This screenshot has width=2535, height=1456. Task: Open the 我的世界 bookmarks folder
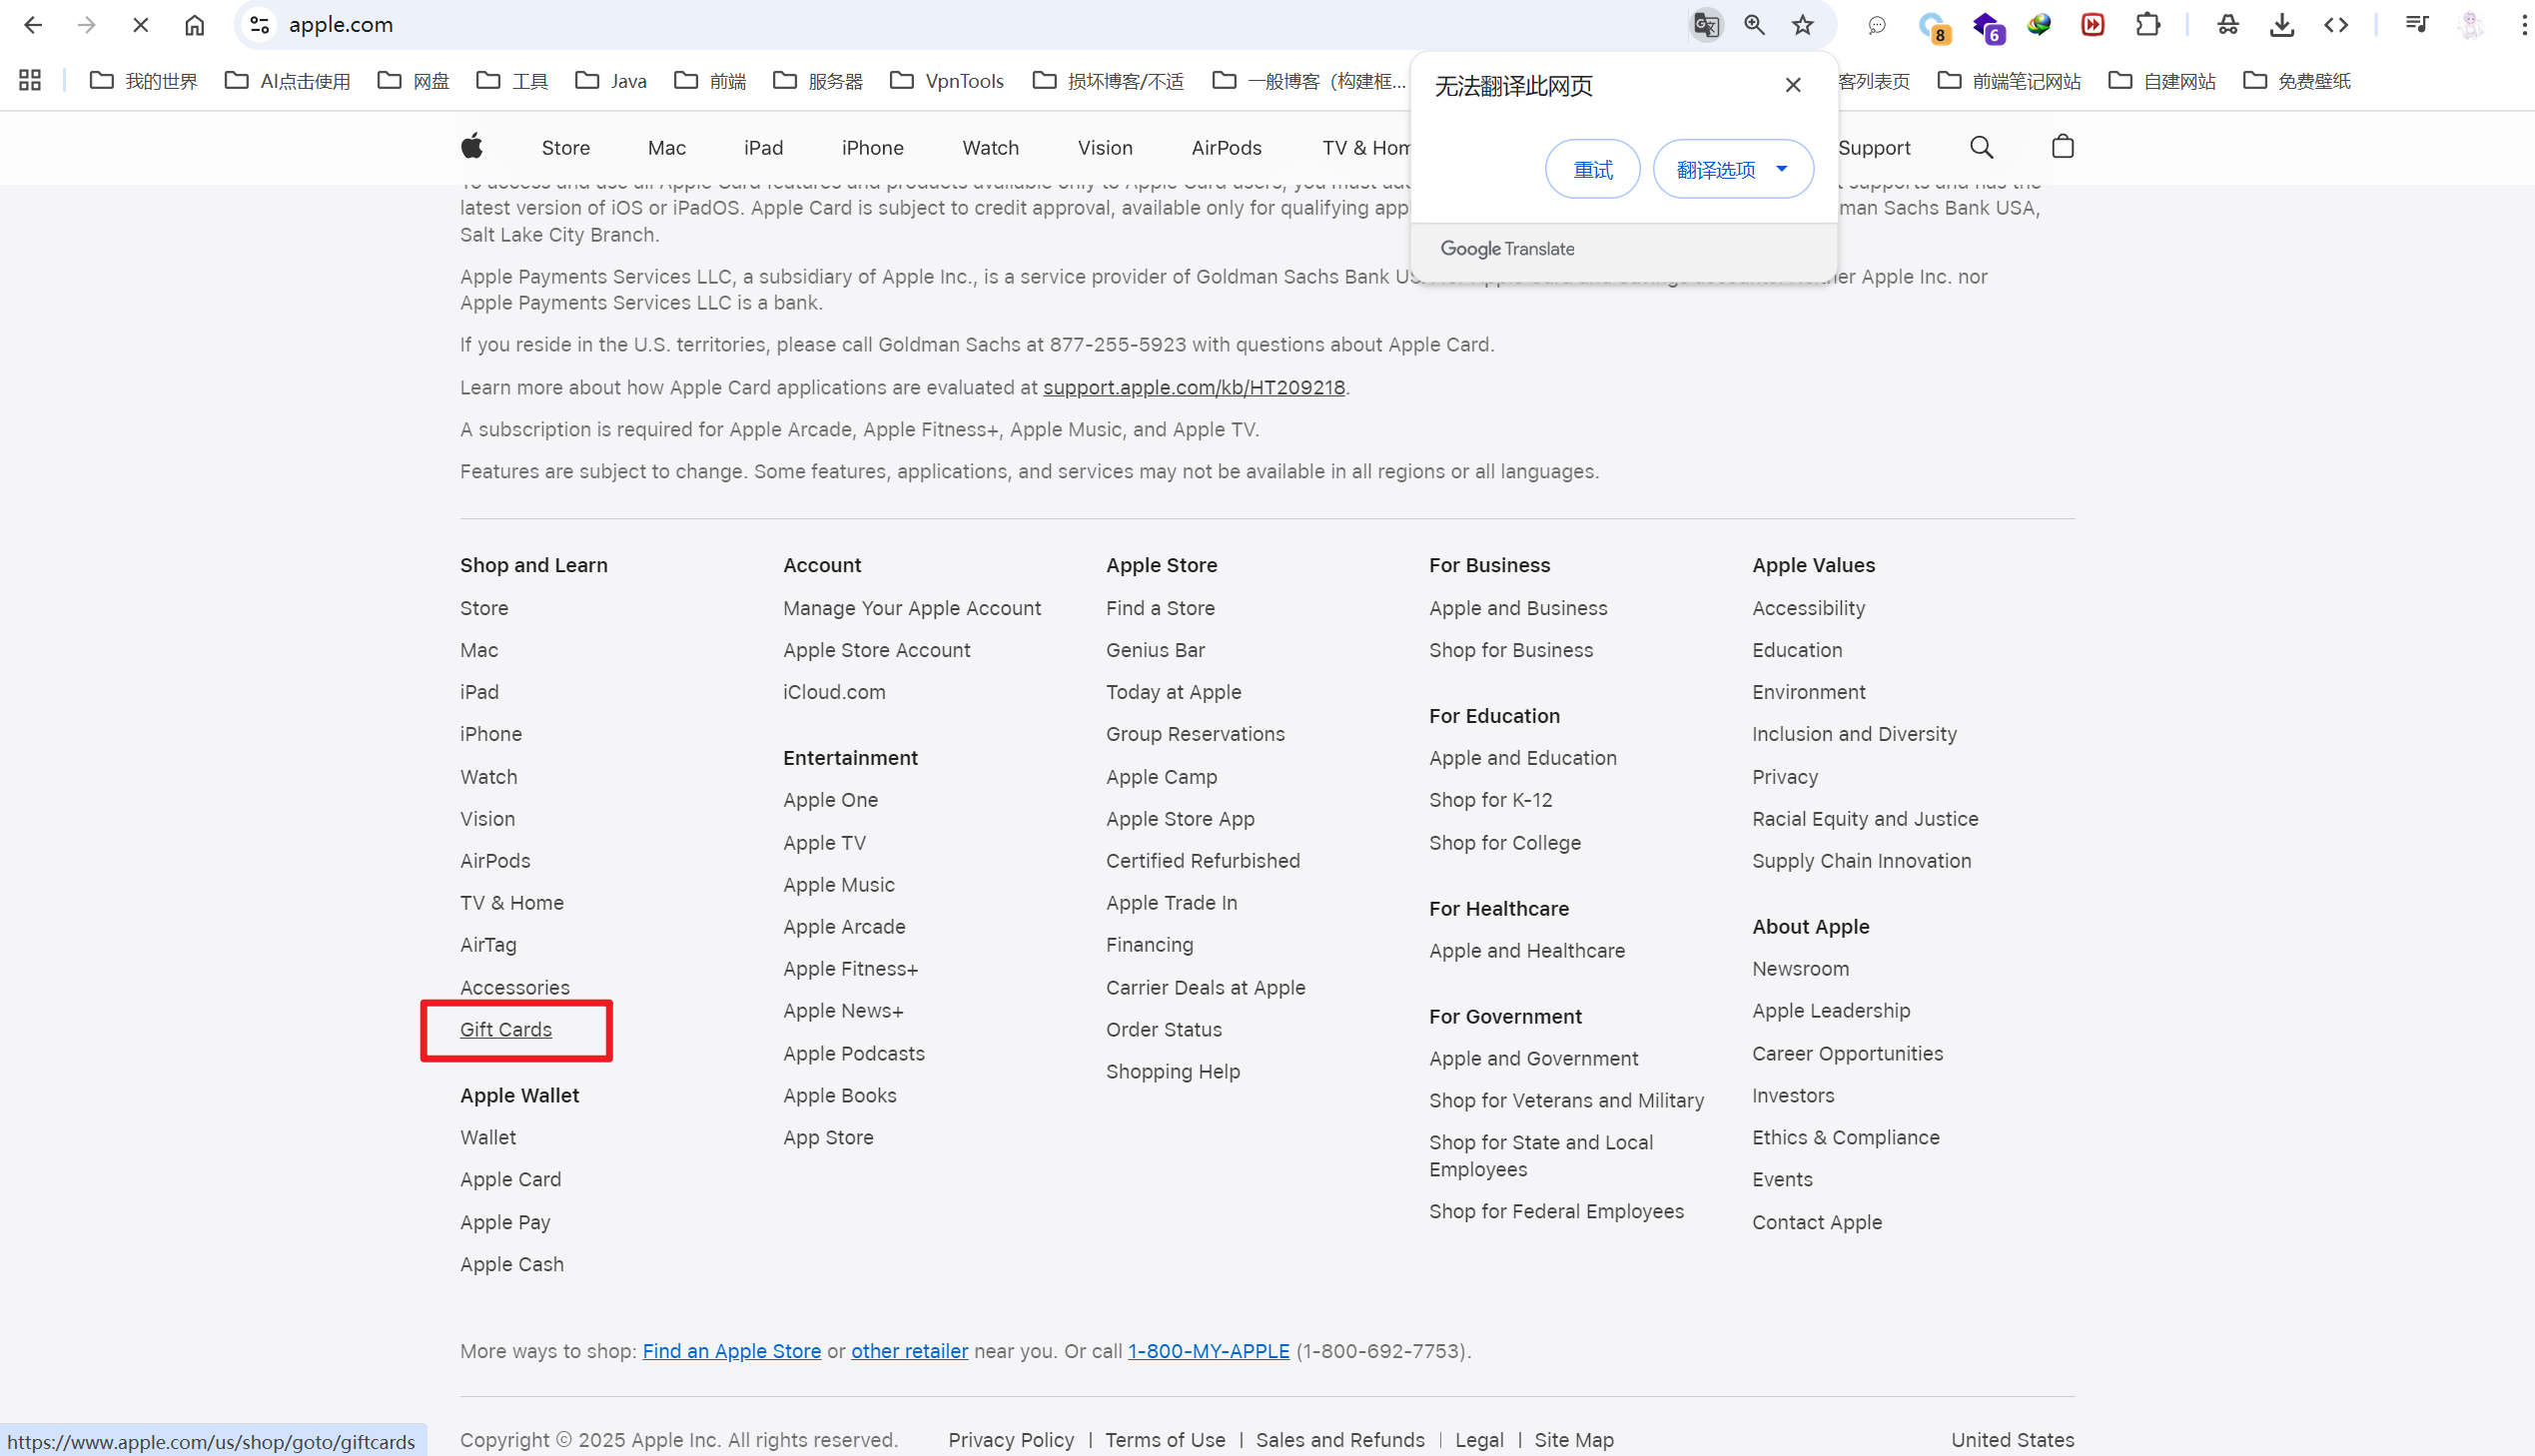click(144, 81)
